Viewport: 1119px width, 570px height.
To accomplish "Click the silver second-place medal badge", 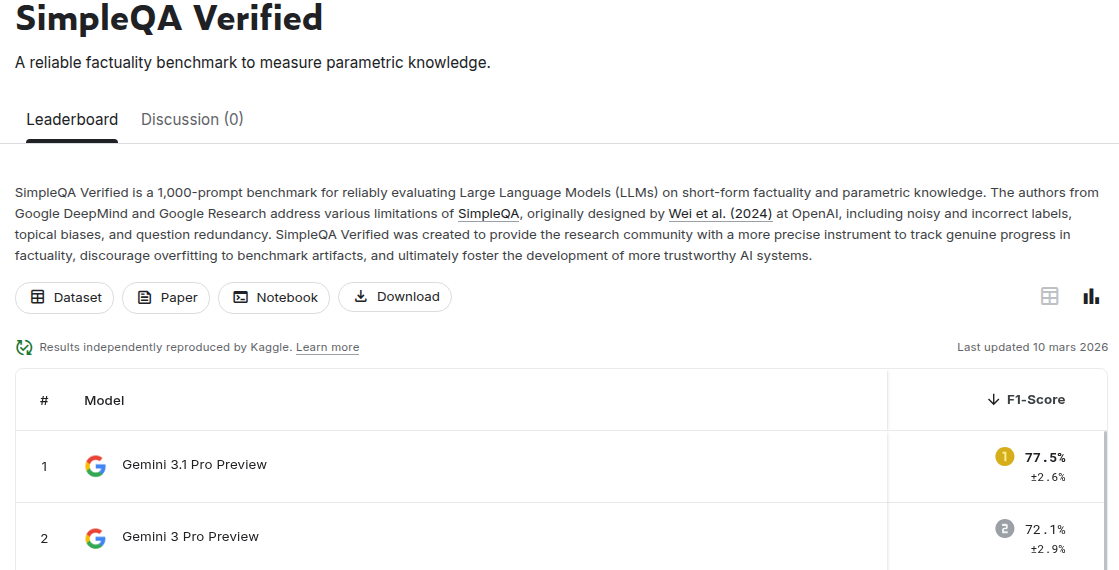I will 1004,529.
